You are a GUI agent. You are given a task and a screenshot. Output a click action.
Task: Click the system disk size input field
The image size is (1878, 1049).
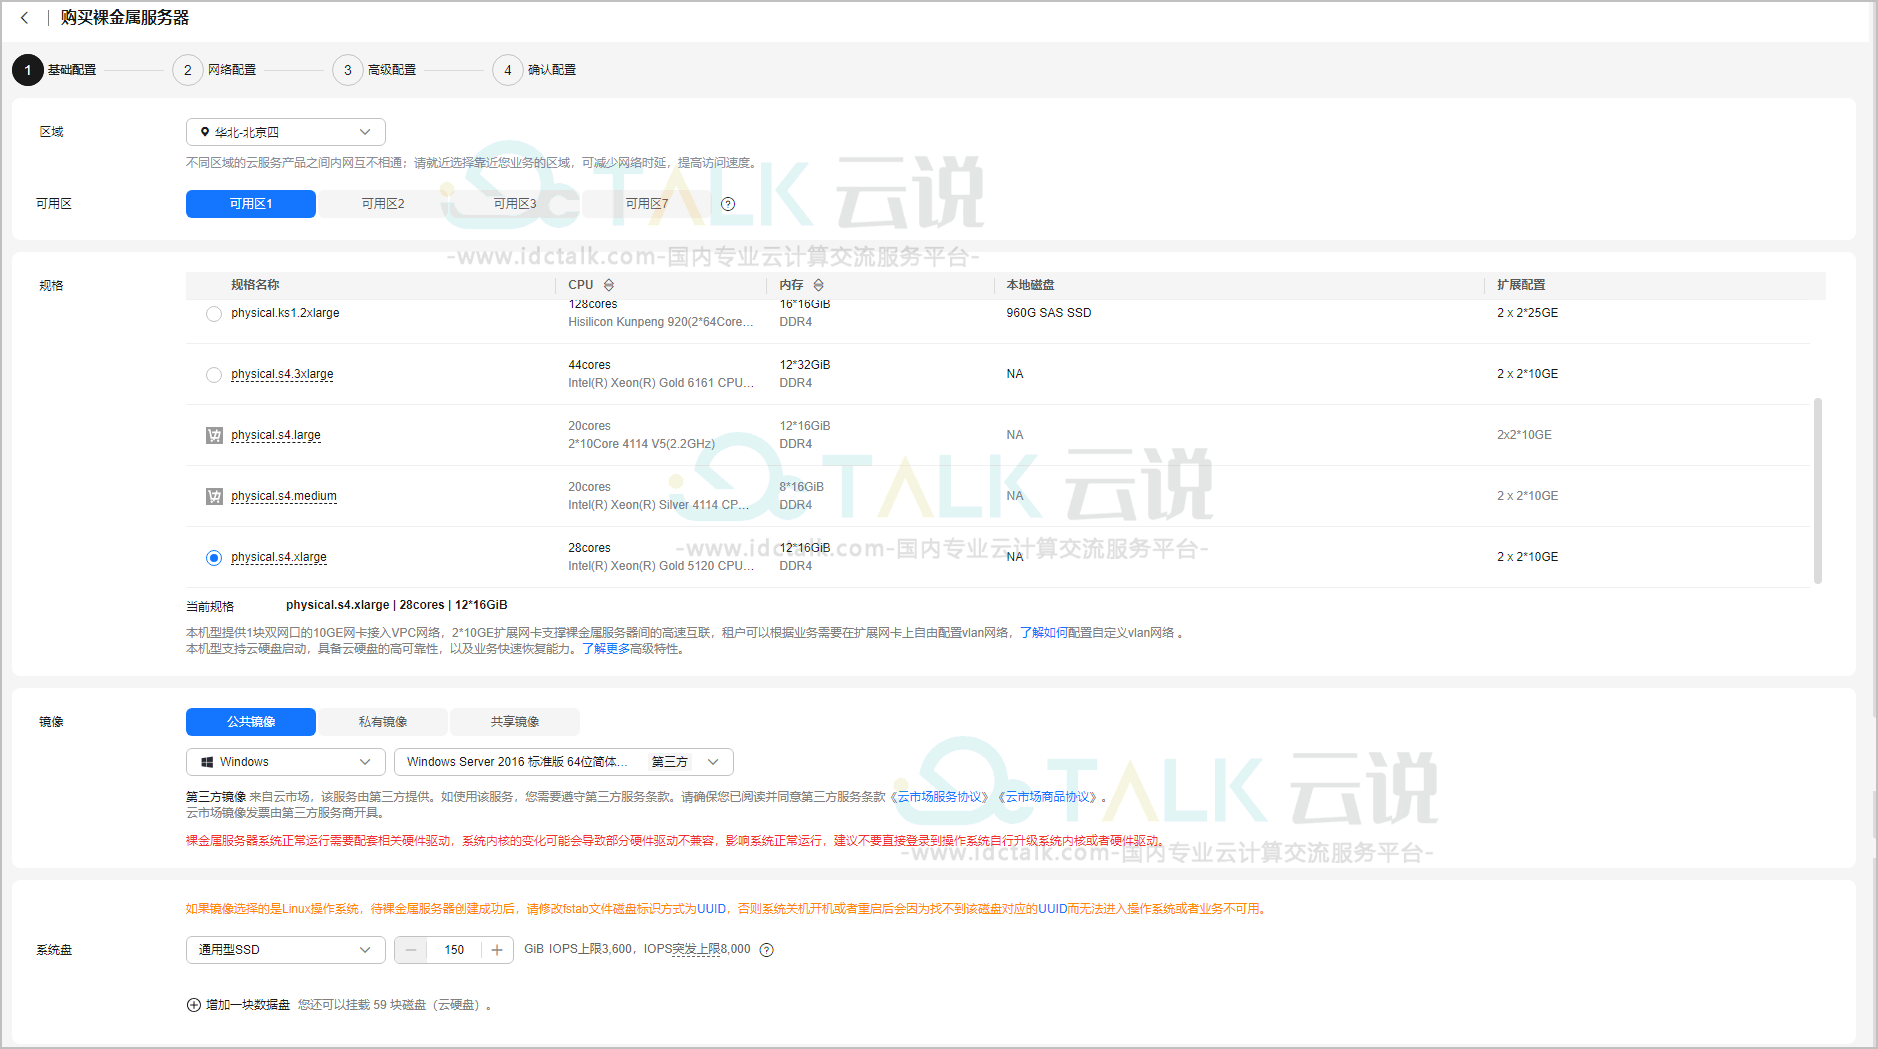pos(454,950)
